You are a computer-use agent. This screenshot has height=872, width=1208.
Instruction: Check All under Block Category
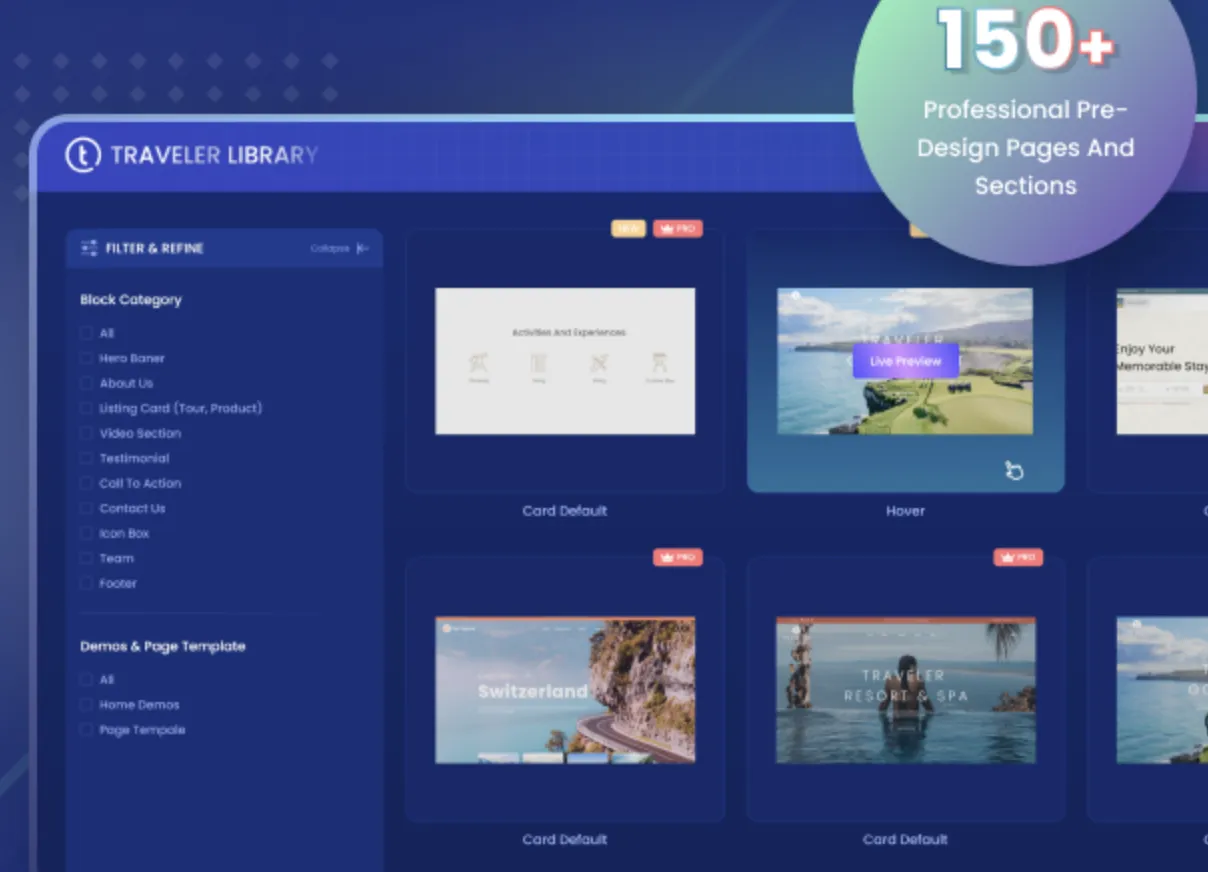(87, 333)
